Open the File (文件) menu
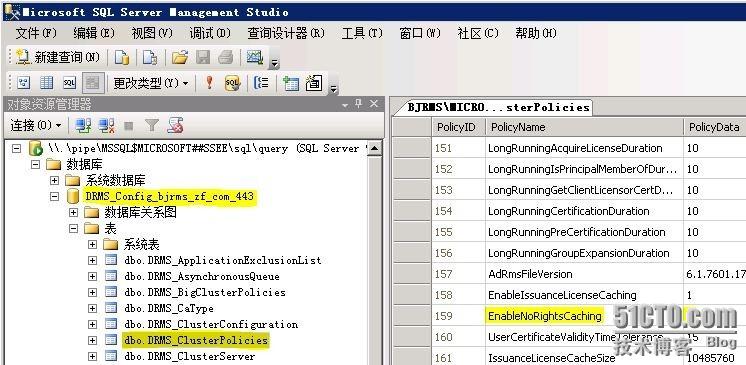746x365 pixels. point(36,33)
